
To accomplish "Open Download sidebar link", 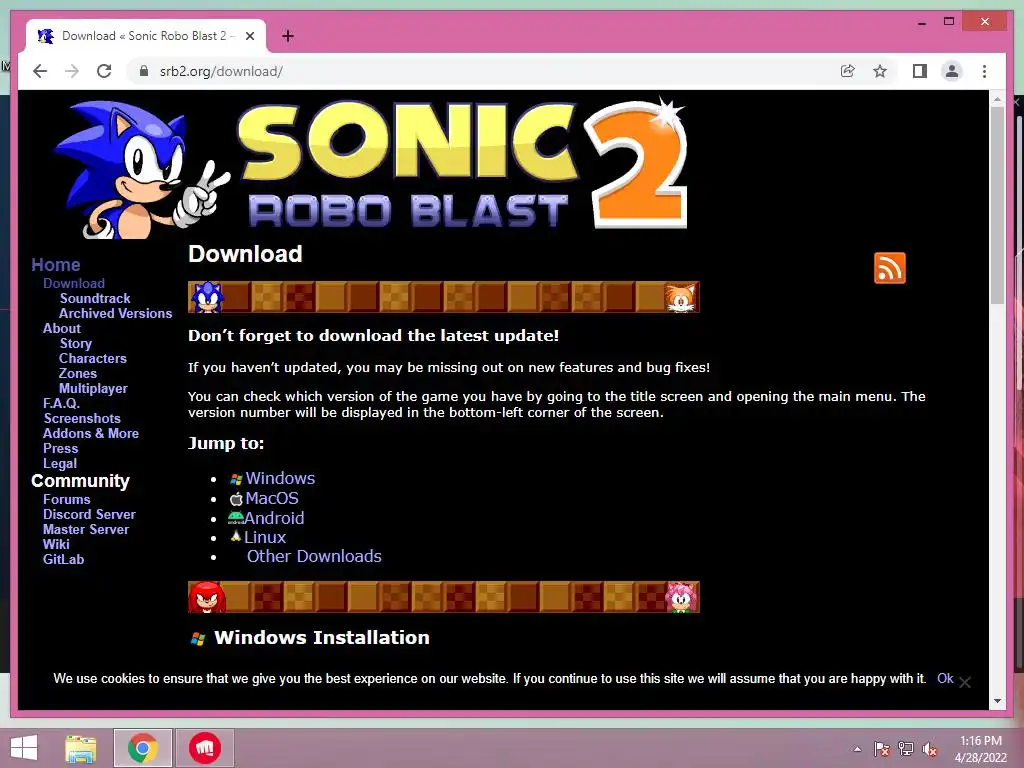I will pyautogui.click(x=74, y=283).
